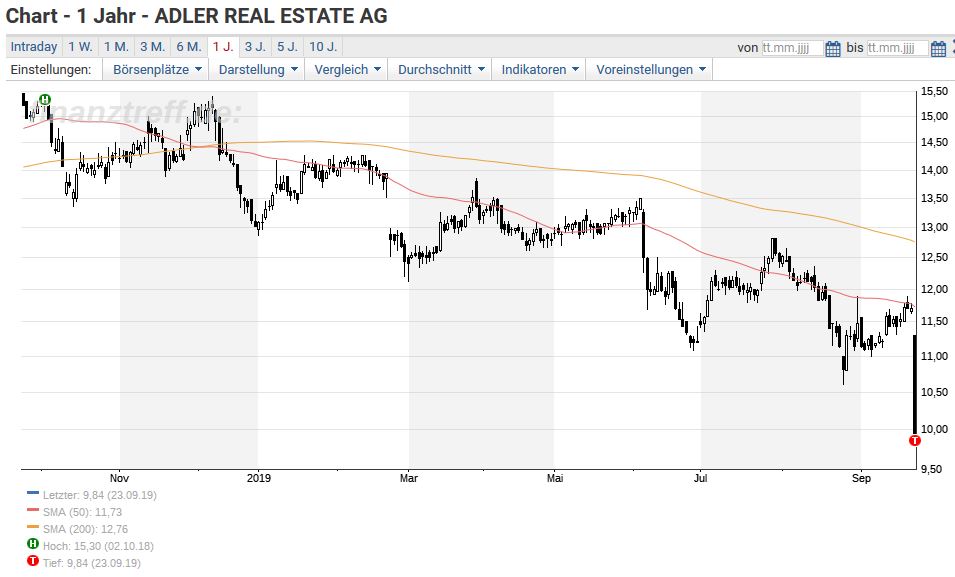
Task: Click the 'Mai' x-axis label
Action: point(555,478)
